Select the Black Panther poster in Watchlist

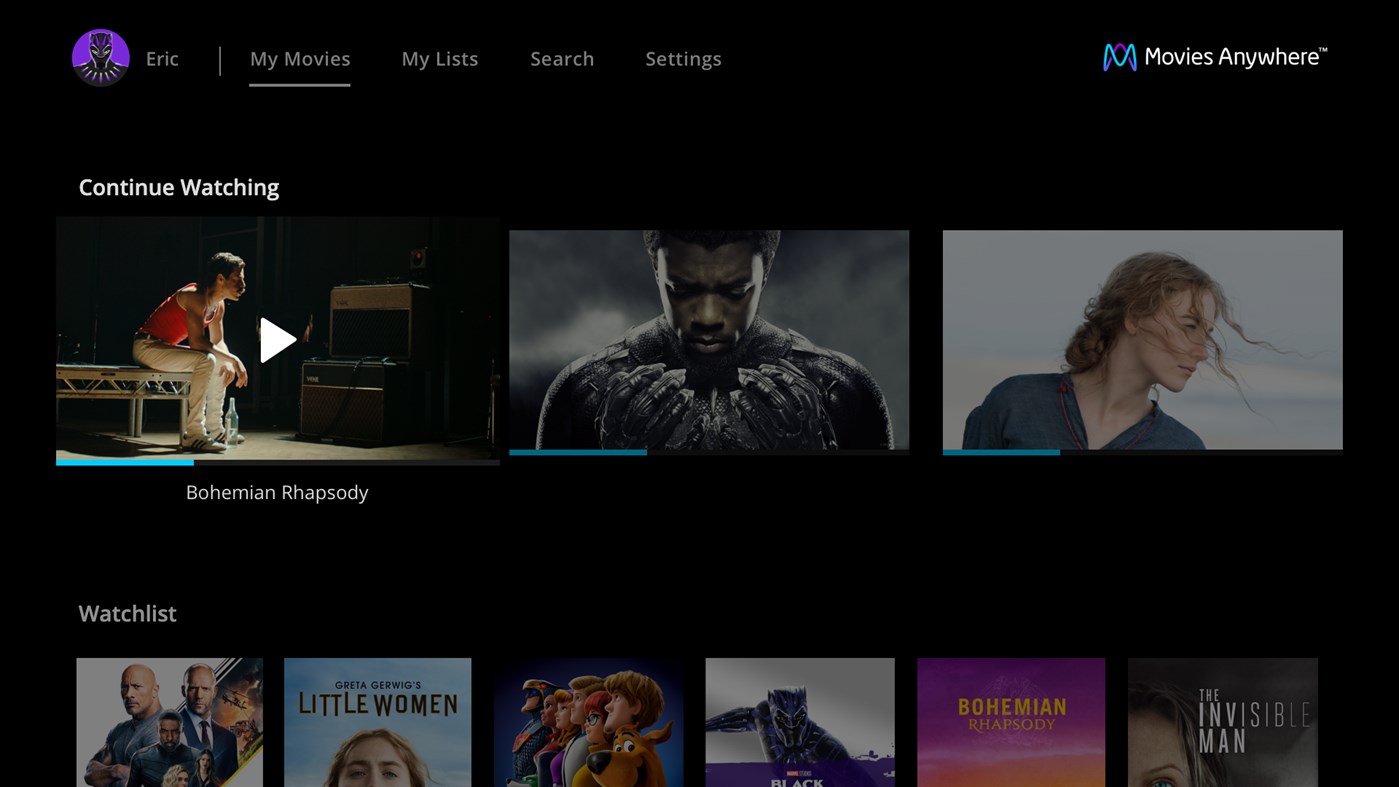pyautogui.click(x=800, y=722)
